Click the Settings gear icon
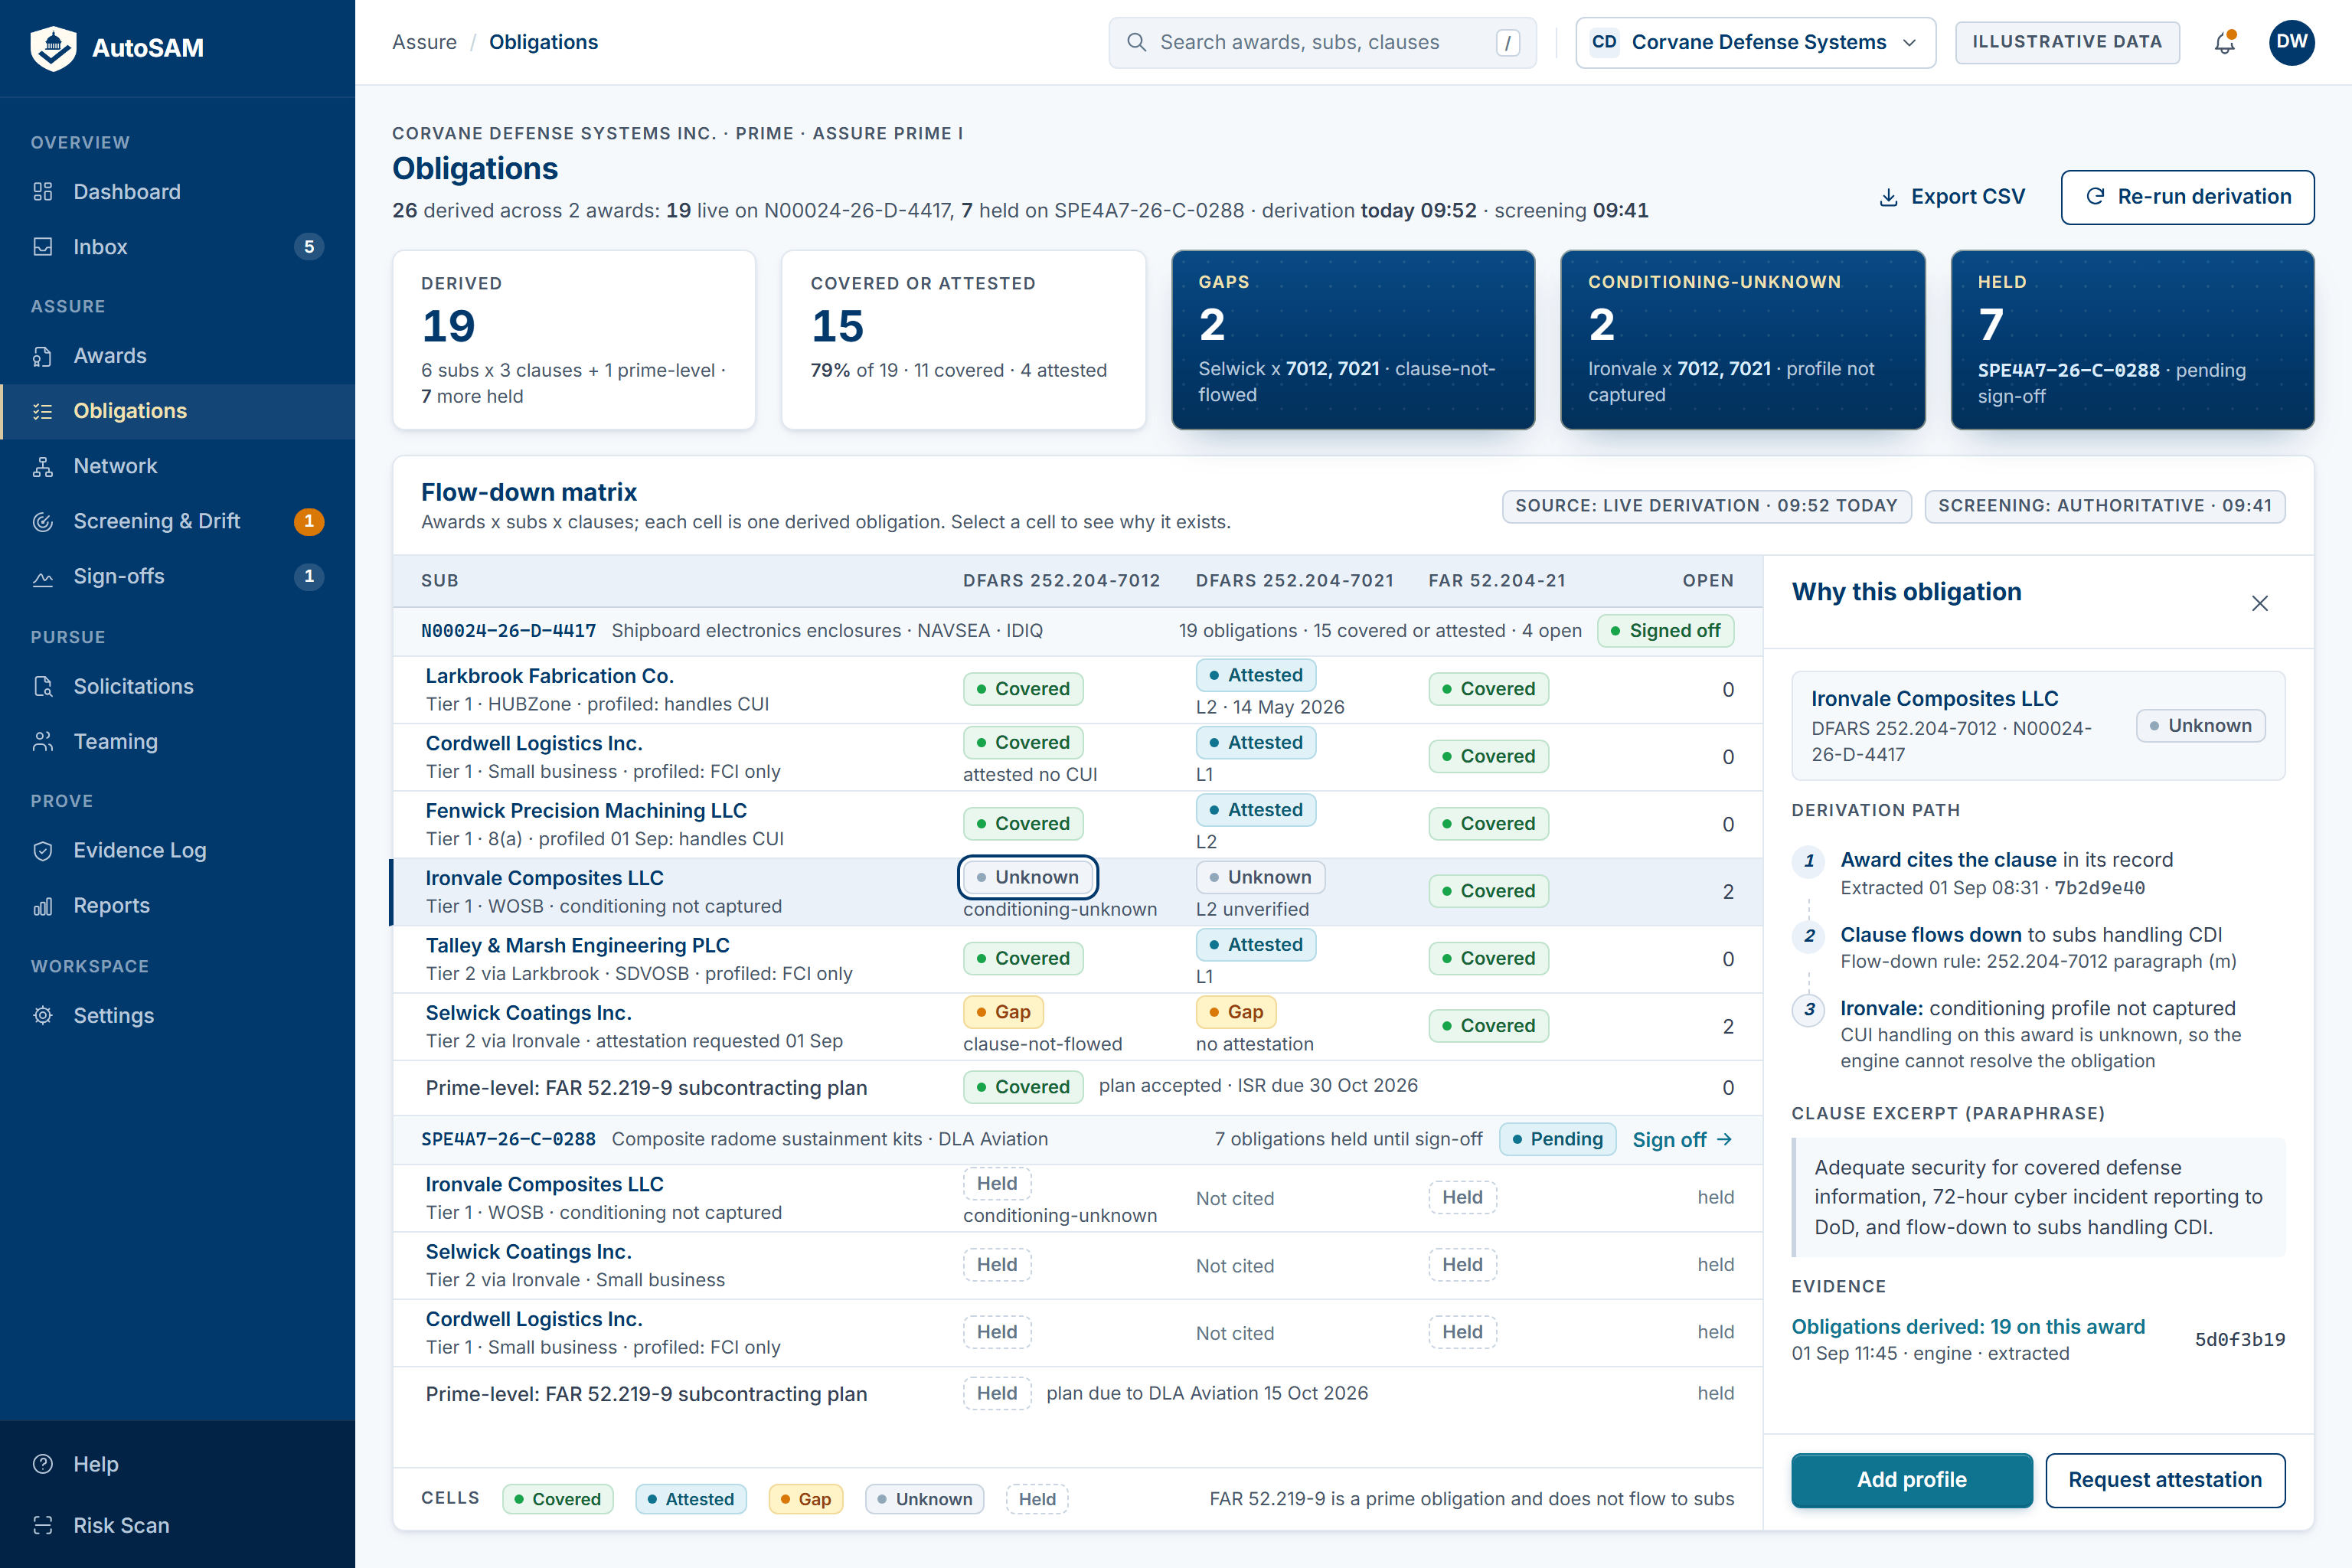 click(x=43, y=1016)
